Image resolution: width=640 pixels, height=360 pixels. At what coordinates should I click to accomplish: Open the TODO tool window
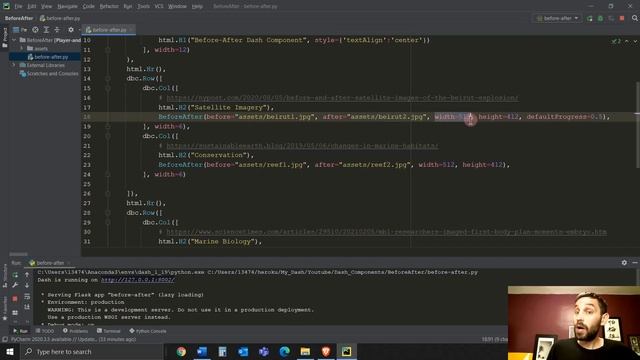pyautogui.click(x=44, y=331)
